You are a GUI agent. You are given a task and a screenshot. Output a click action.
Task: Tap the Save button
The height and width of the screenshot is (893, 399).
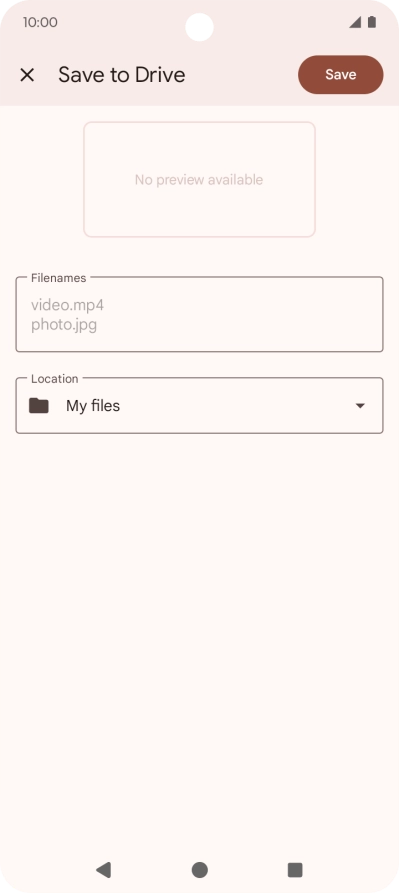tap(340, 75)
